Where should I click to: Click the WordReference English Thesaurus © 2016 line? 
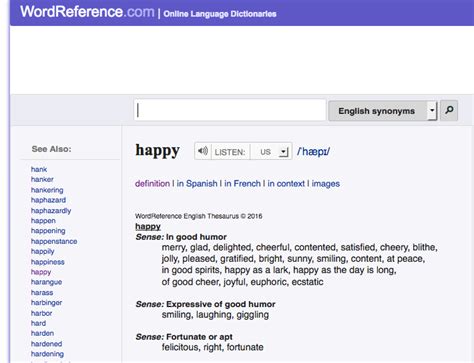(x=199, y=216)
